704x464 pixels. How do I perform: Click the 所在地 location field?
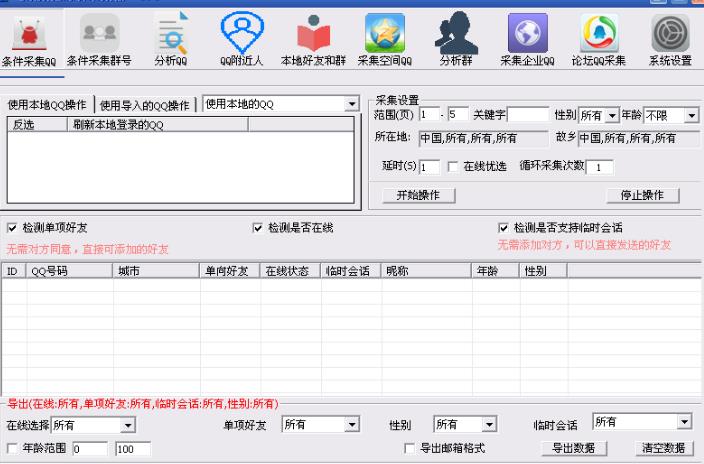coord(483,138)
